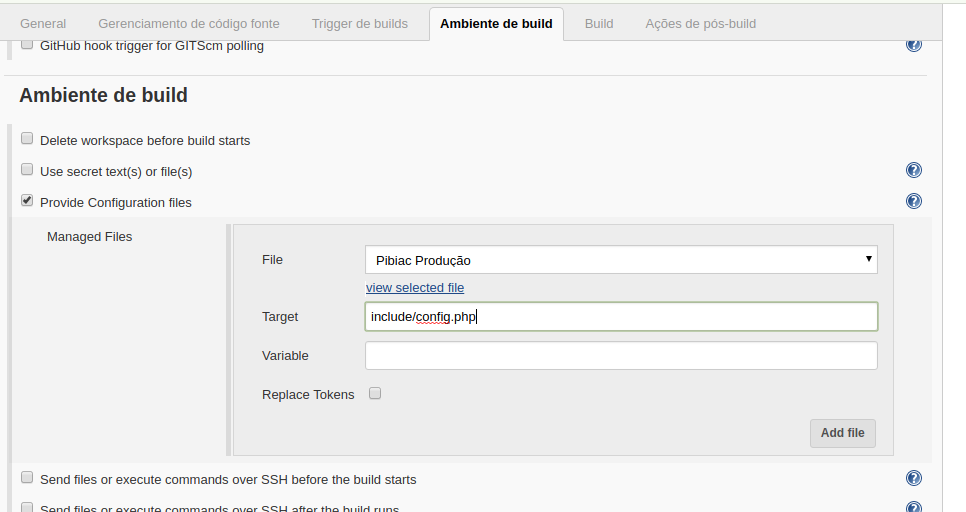Check Send files over SSH before build starts
966x512 pixels.
[x=27, y=477]
